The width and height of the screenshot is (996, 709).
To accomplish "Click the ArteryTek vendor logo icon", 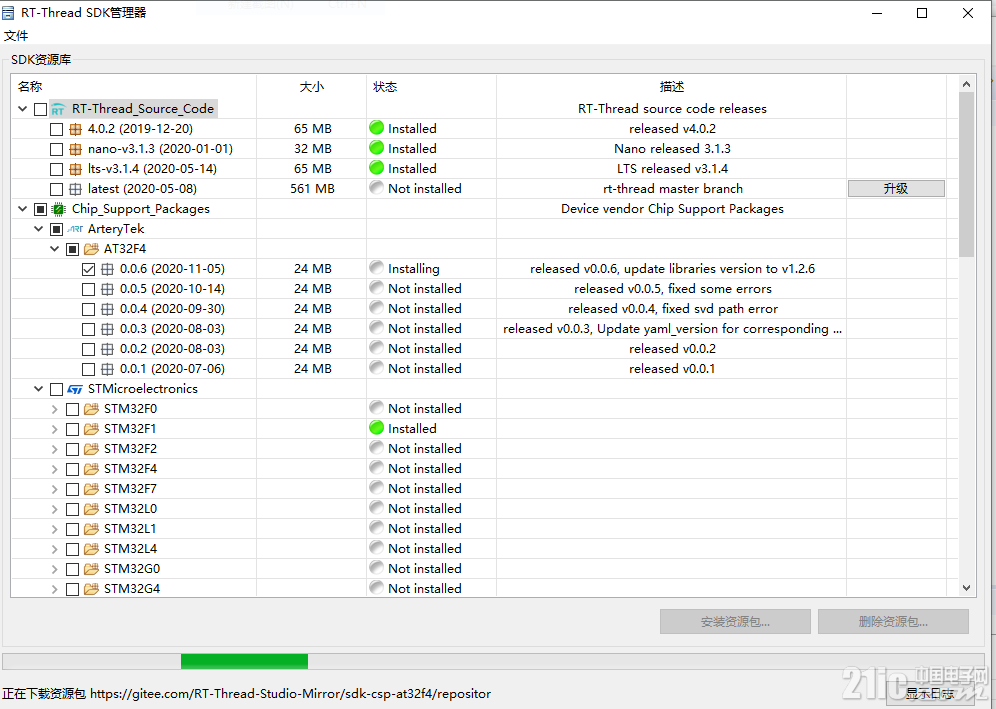I will click(x=75, y=229).
